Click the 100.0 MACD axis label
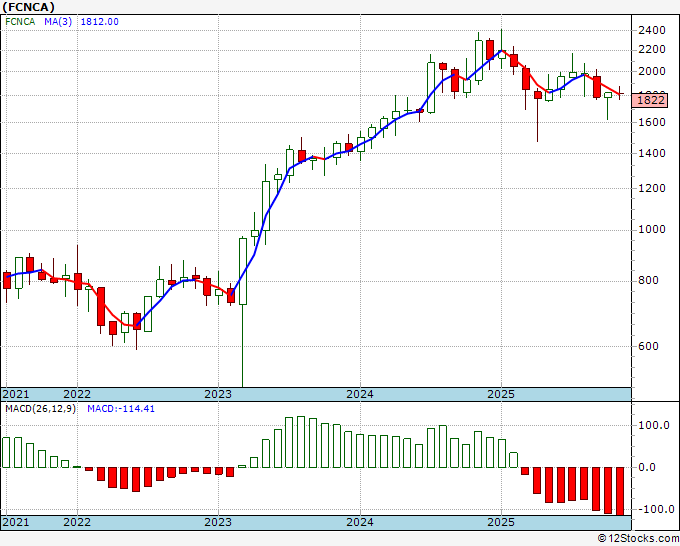The width and height of the screenshot is (680, 546). point(654,425)
